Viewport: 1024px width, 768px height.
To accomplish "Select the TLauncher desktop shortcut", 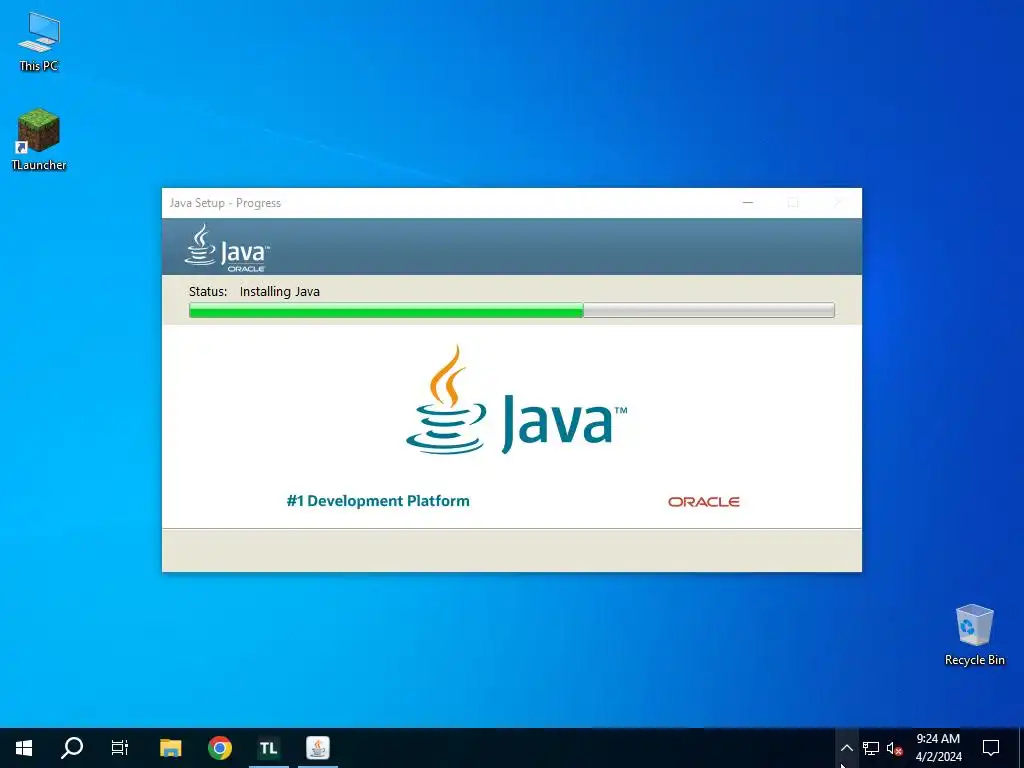I will (x=39, y=140).
